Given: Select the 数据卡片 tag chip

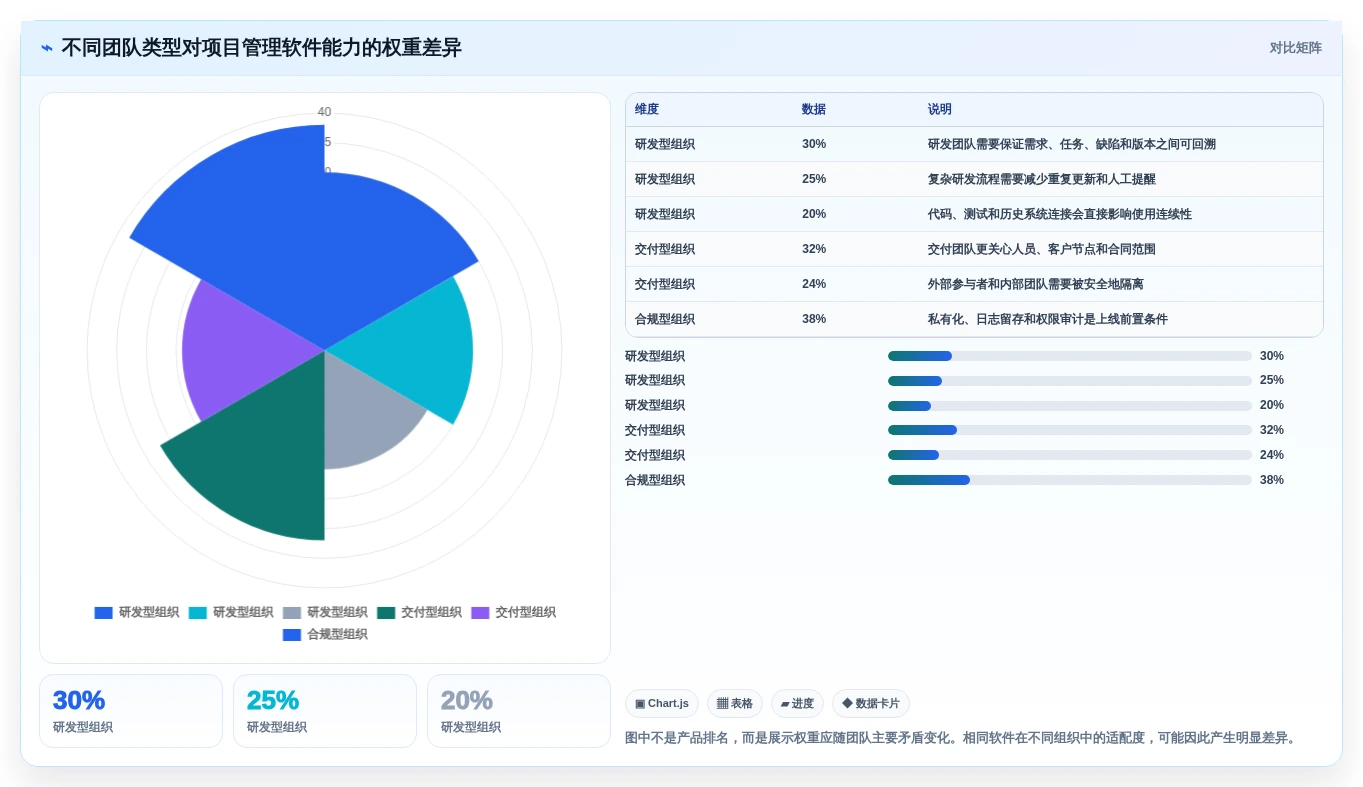Looking at the screenshot, I should (x=871, y=703).
